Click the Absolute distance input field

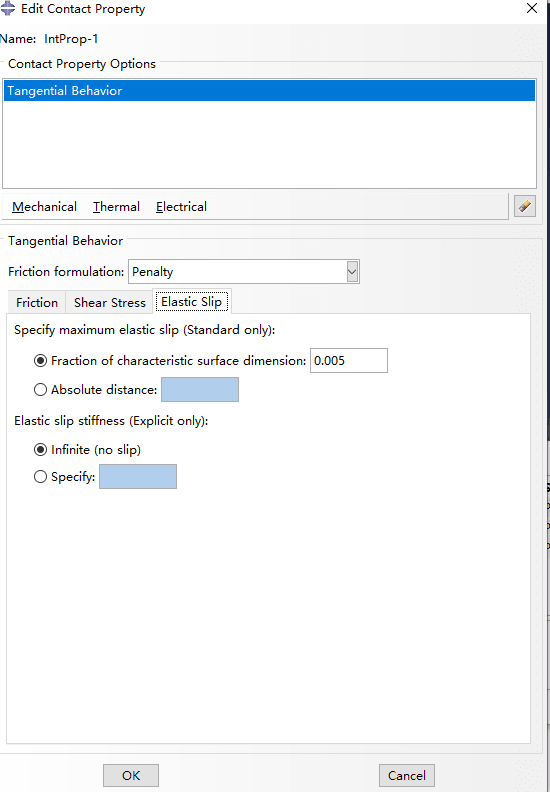200,390
